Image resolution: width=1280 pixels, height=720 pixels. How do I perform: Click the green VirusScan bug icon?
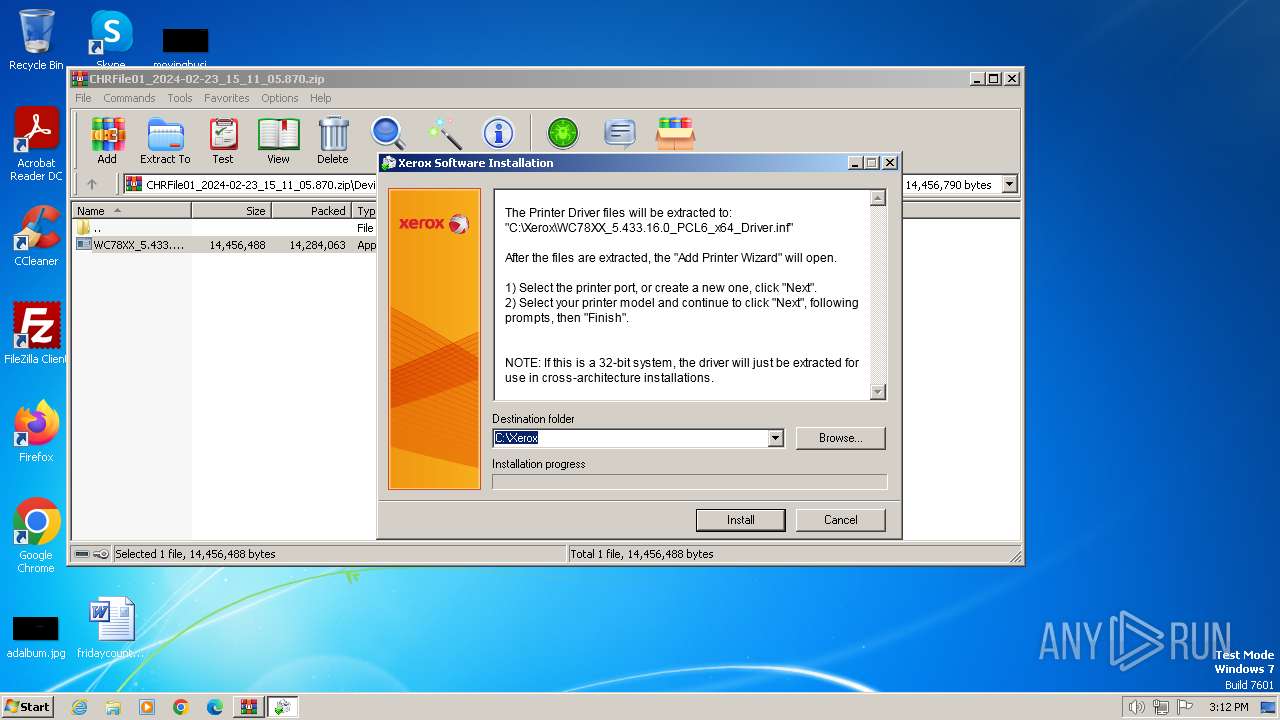[563, 133]
